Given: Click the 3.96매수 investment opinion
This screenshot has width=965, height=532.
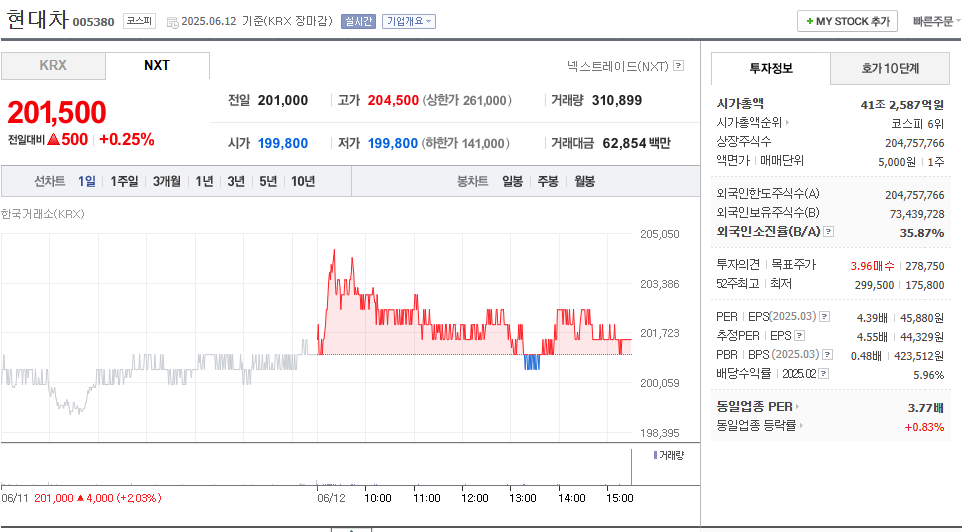Looking at the screenshot, I should (872, 266).
